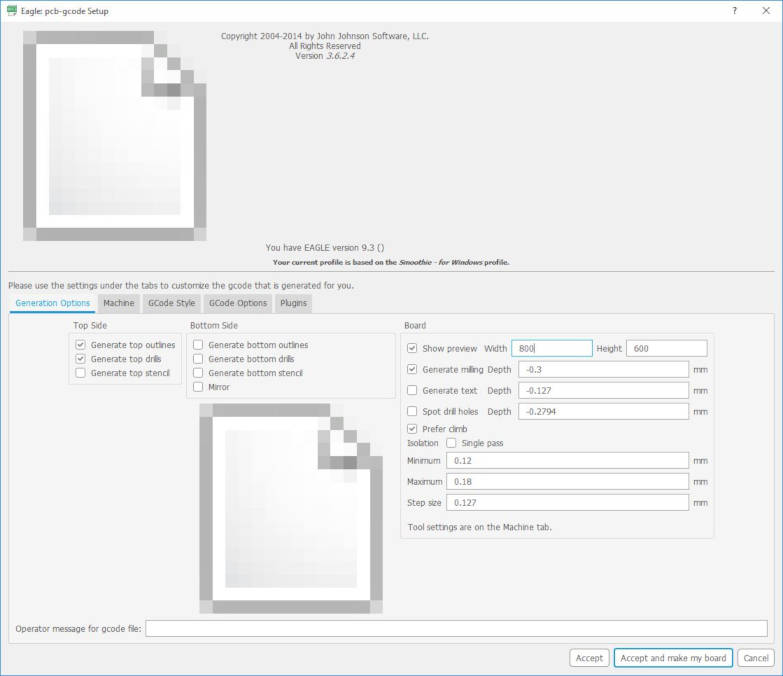Click 'Tool settings are on the Machine tab.'

pos(479,527)
